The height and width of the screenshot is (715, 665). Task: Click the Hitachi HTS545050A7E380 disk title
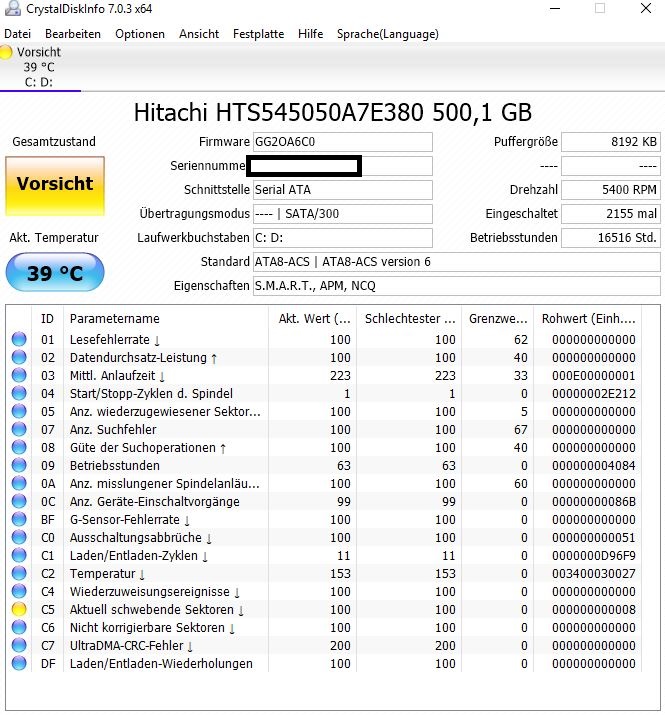click(332, 112)
